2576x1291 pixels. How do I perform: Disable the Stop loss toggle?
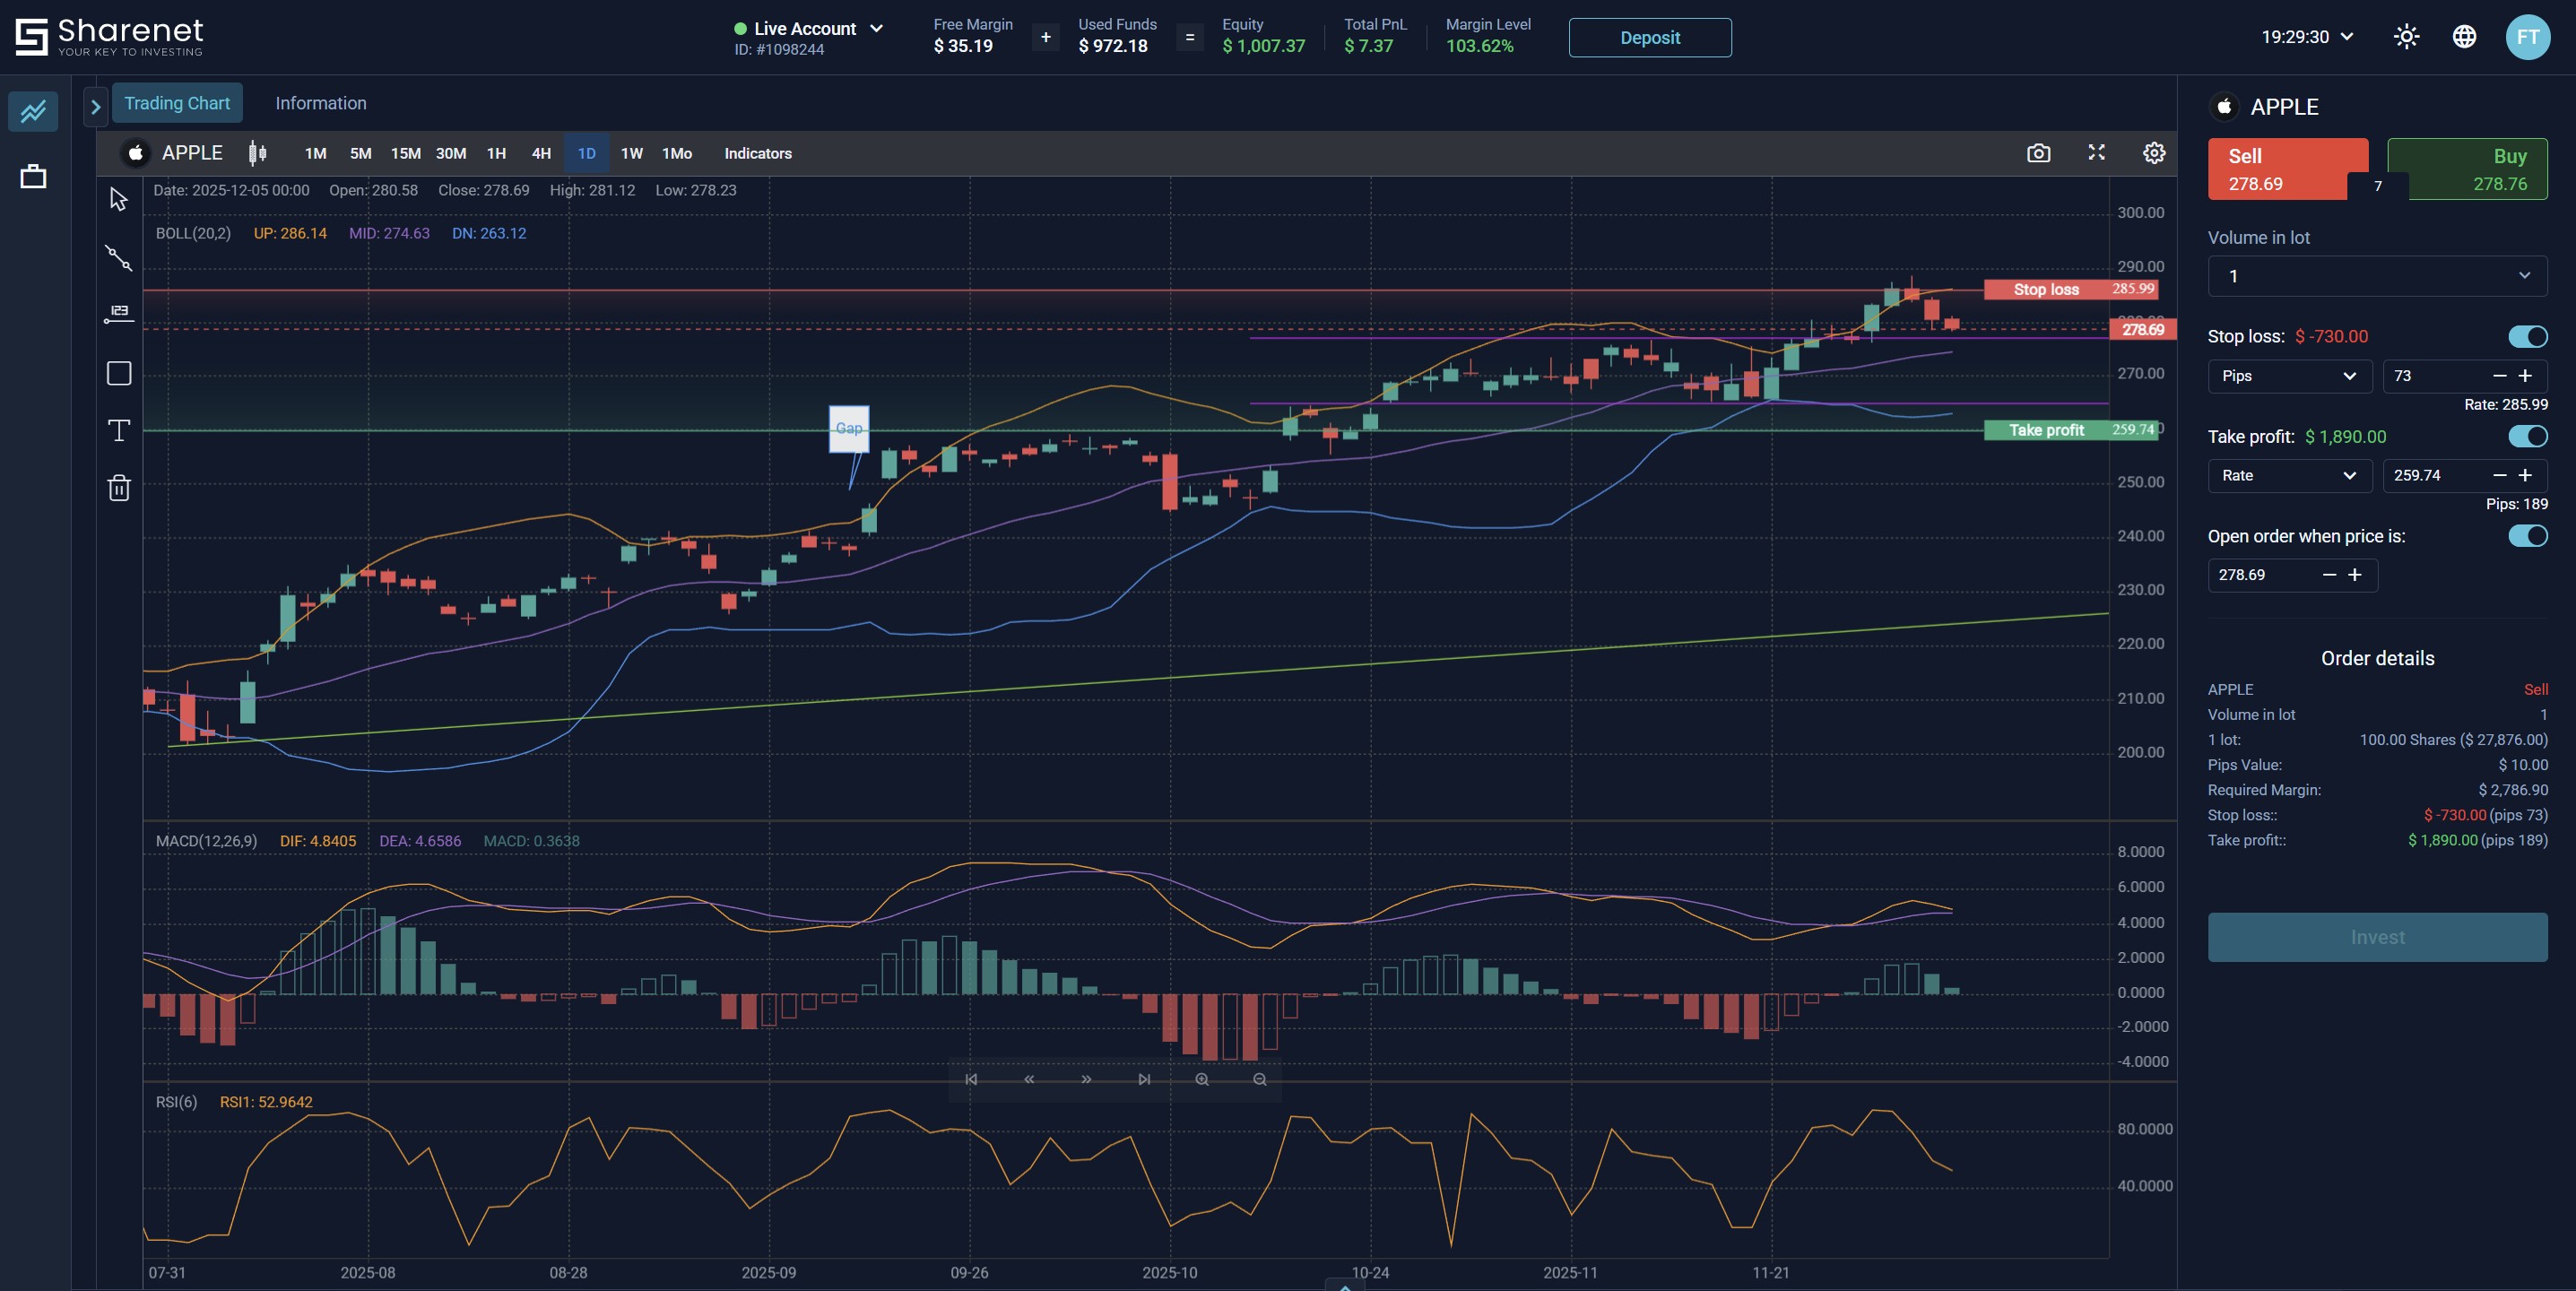pyautogui.click(x=2528, y=337)
